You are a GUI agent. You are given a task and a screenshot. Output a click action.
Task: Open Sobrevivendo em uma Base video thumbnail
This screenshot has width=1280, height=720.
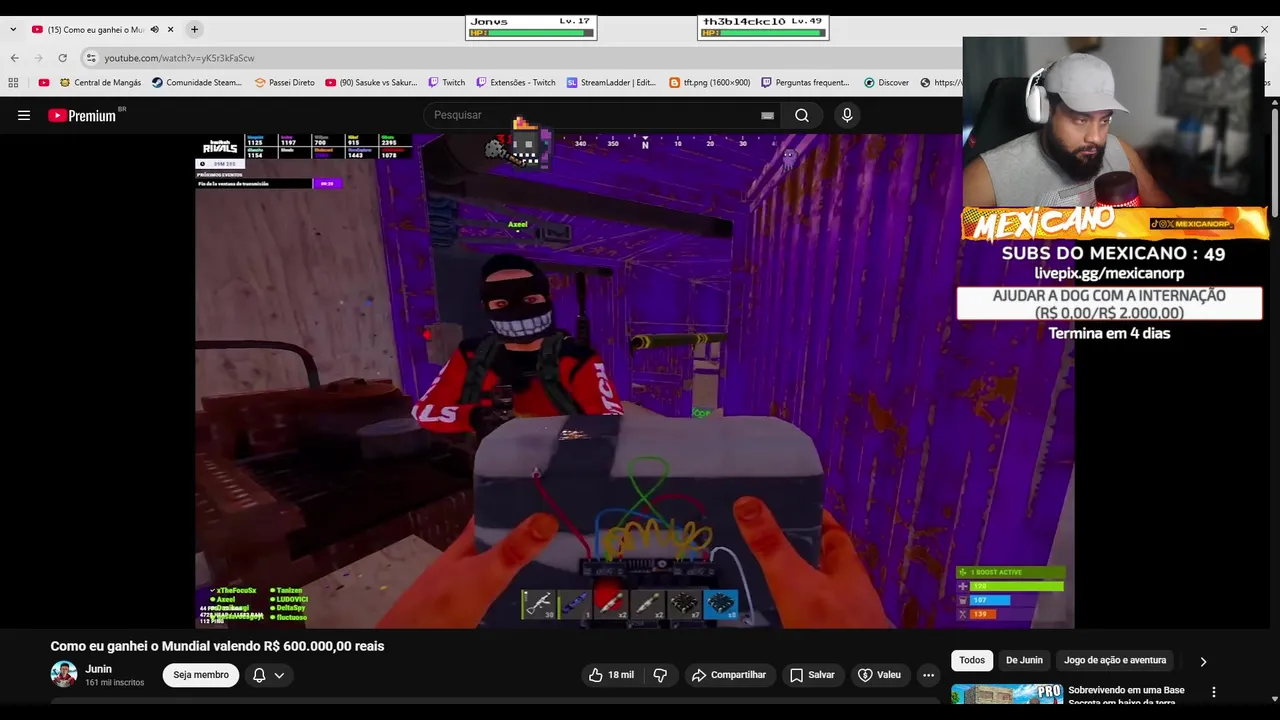[x=1007, y=695]
